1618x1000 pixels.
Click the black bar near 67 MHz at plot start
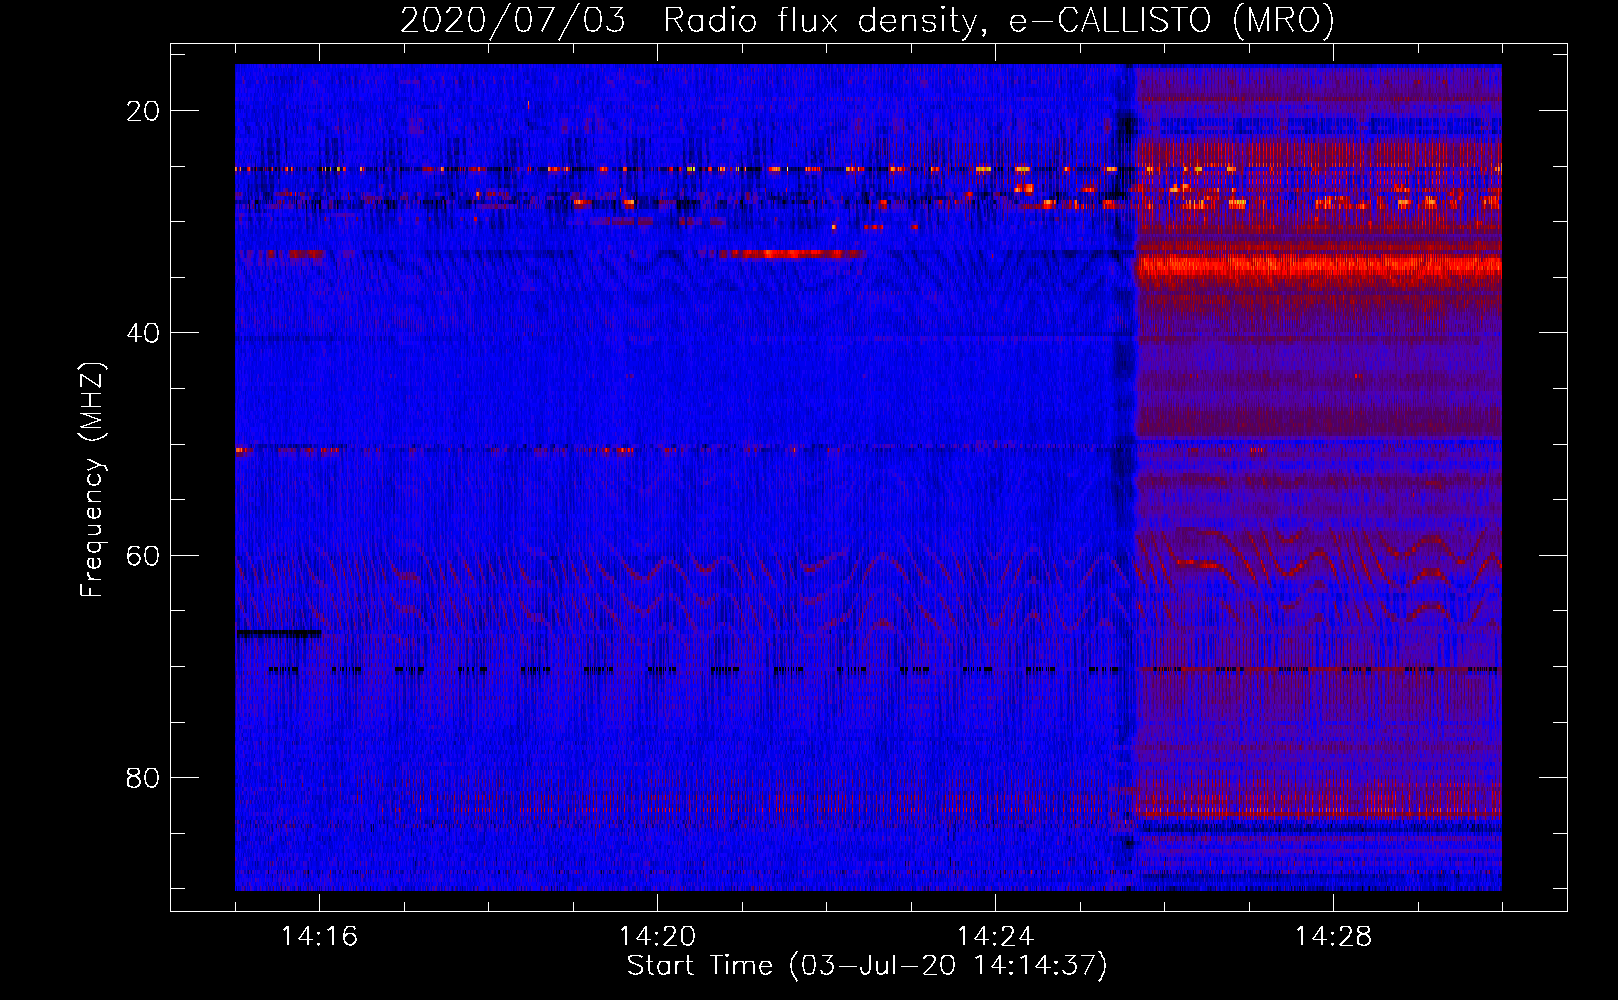280,633
